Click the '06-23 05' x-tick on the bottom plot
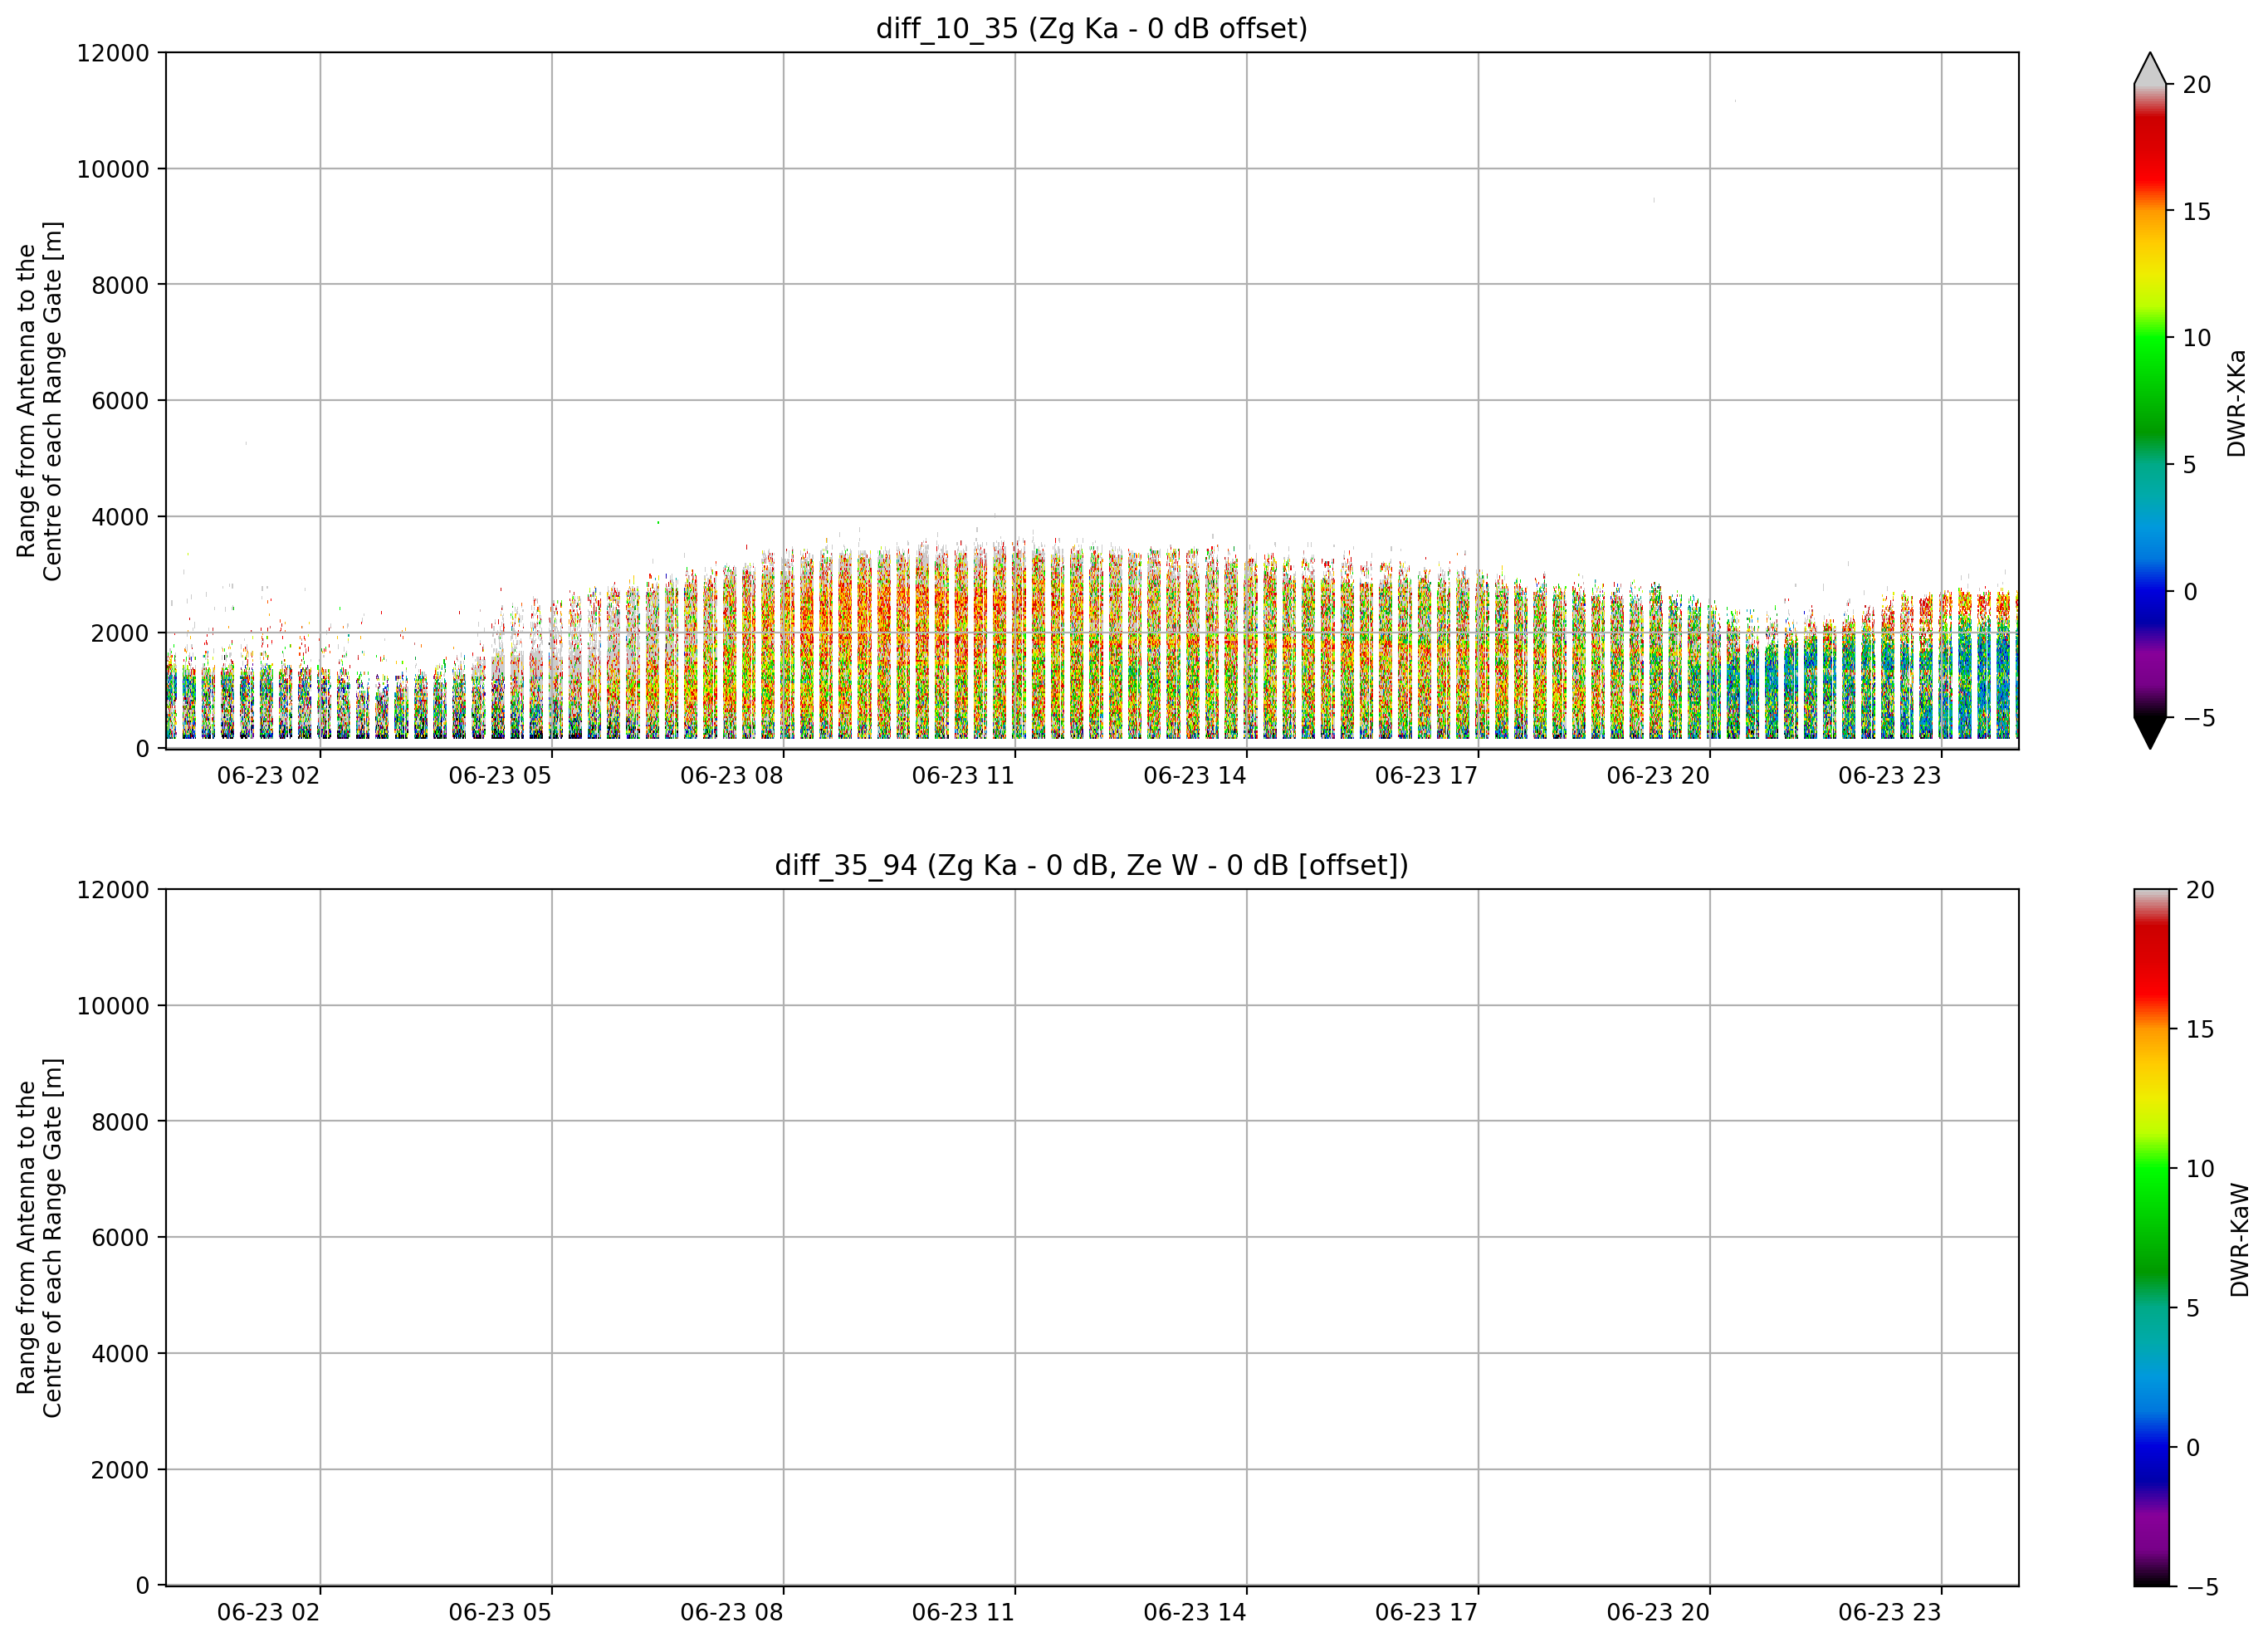 [x=500, y=1613]
